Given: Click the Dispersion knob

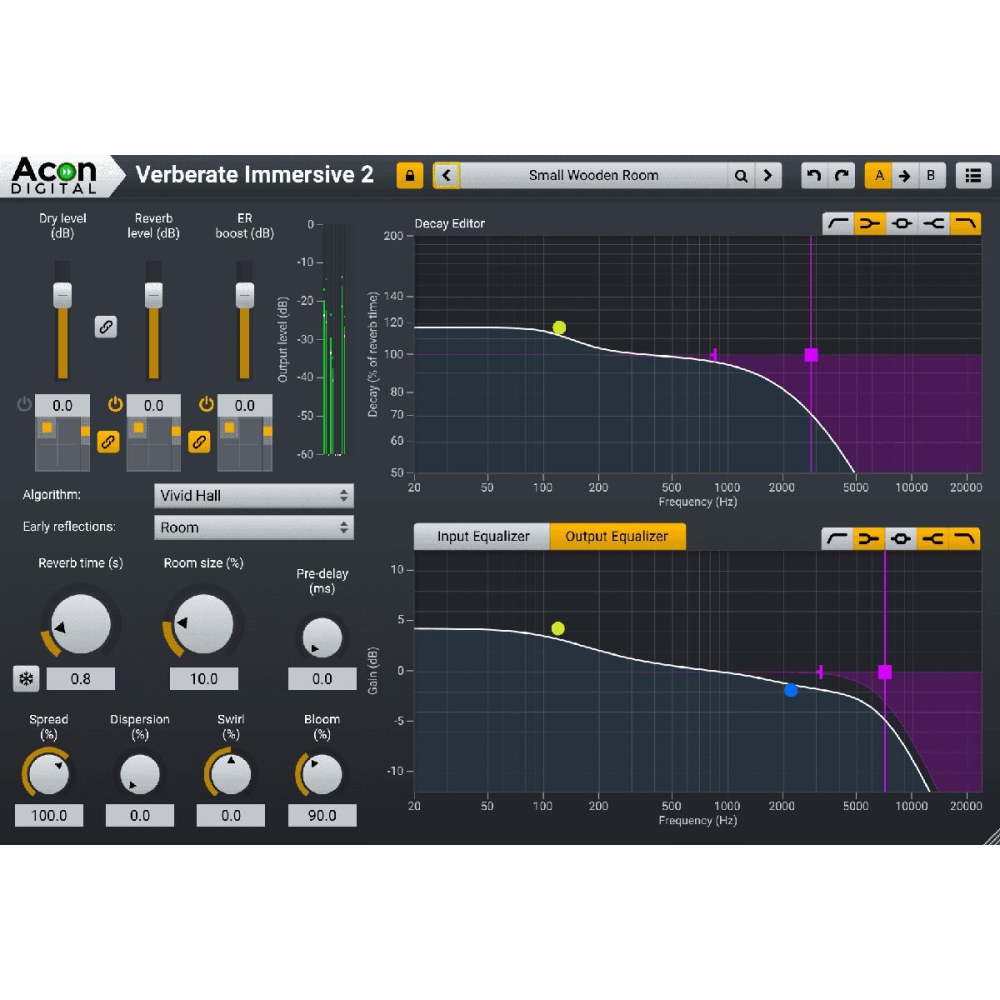Looking at the screenshot, I should point(140,774).
